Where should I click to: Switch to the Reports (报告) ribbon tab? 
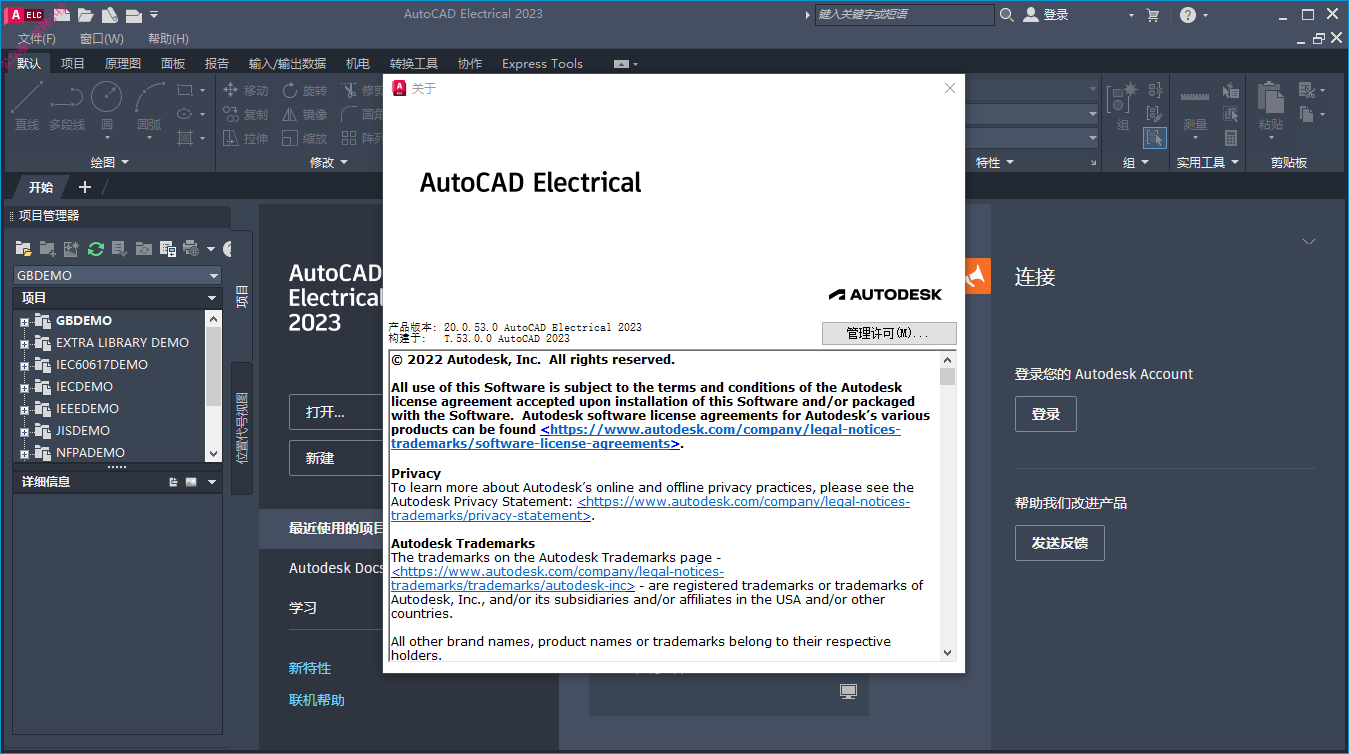[217, 63]
